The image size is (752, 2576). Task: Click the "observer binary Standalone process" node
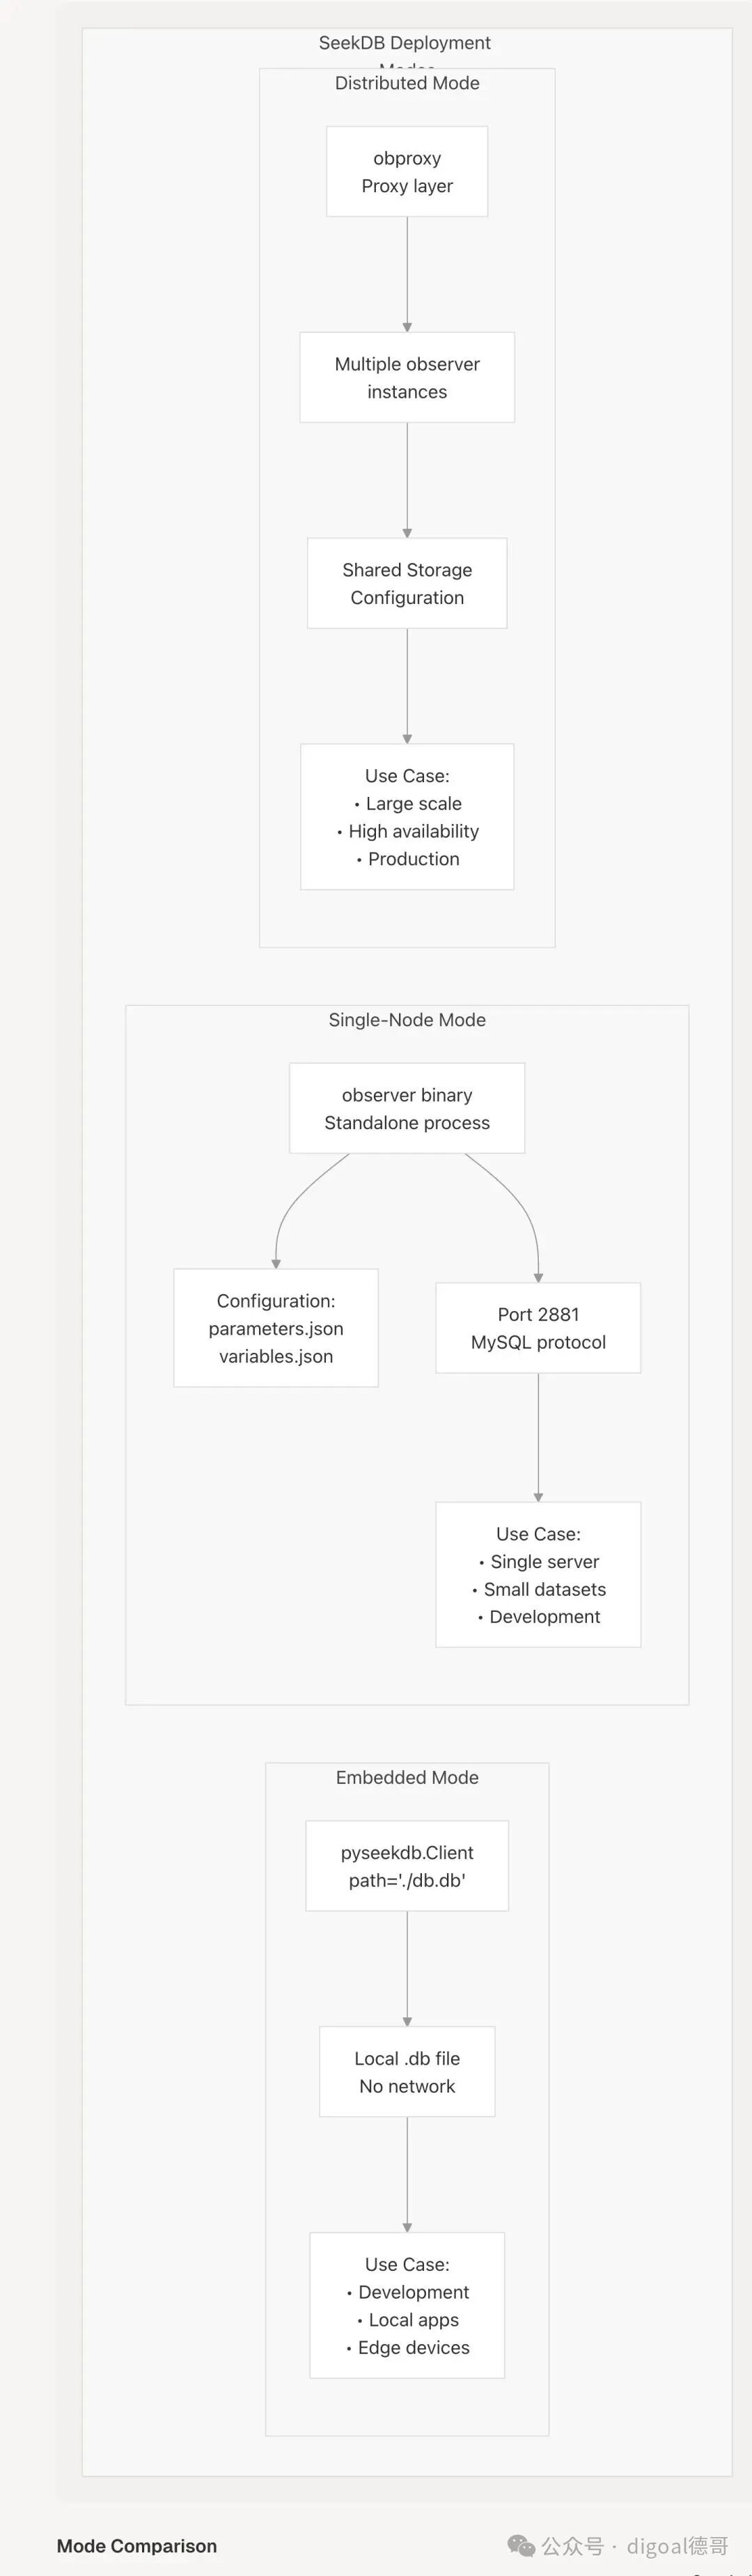[x=407, y=1108]
